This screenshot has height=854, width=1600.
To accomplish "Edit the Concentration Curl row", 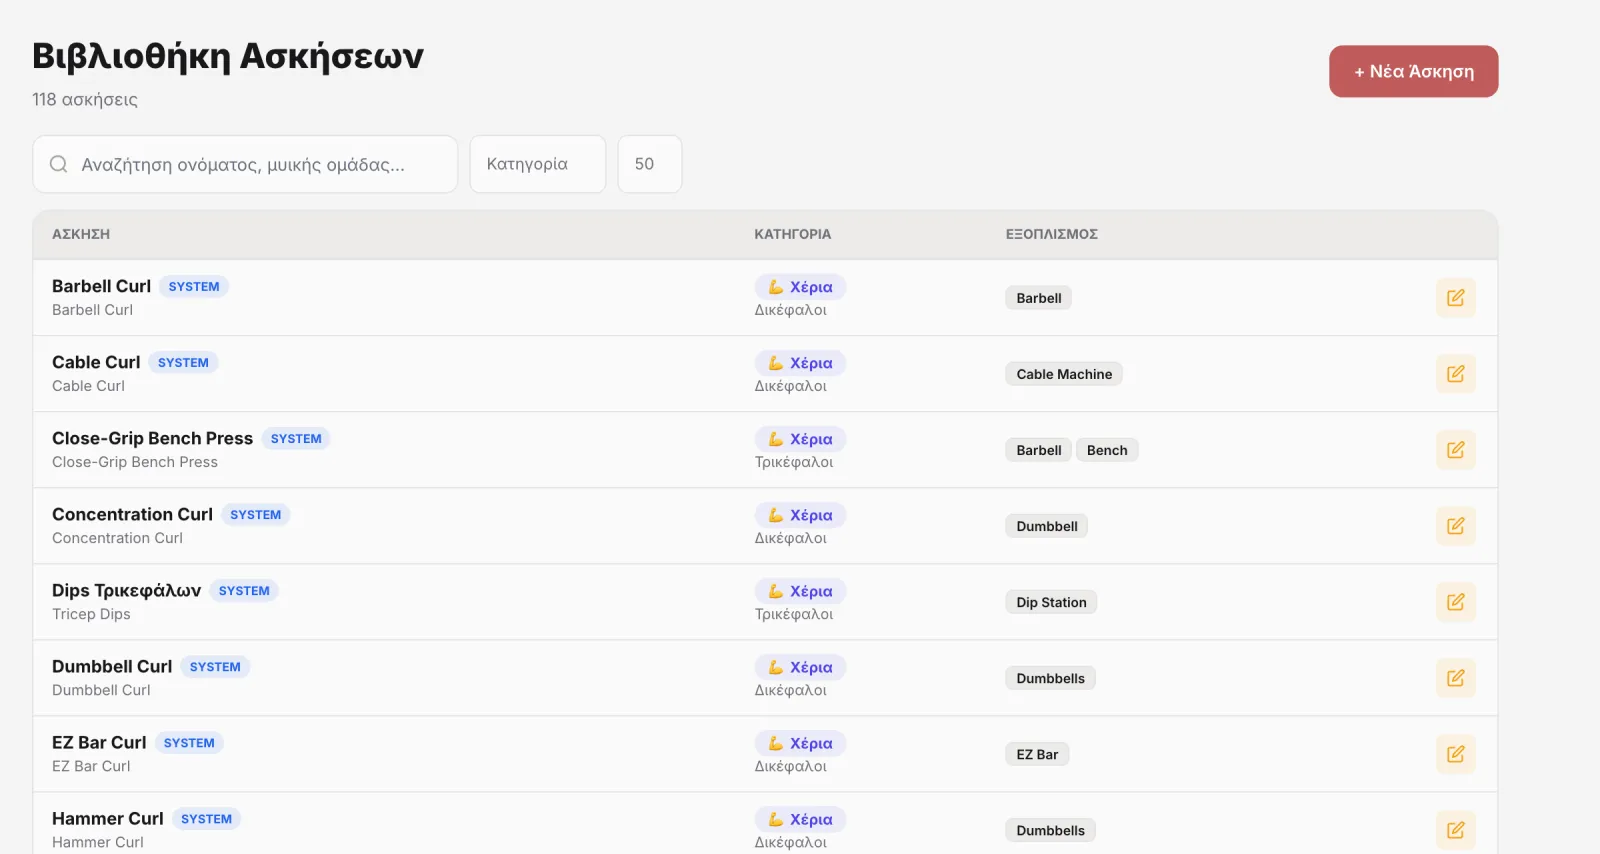I will click(x=1455, y=525).
